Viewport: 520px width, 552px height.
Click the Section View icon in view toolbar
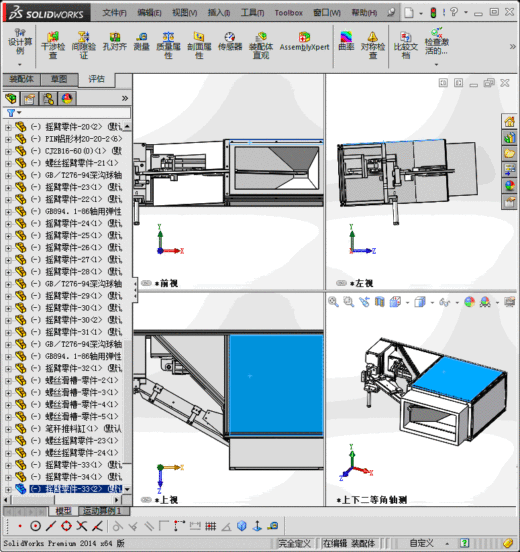[380, 302]
